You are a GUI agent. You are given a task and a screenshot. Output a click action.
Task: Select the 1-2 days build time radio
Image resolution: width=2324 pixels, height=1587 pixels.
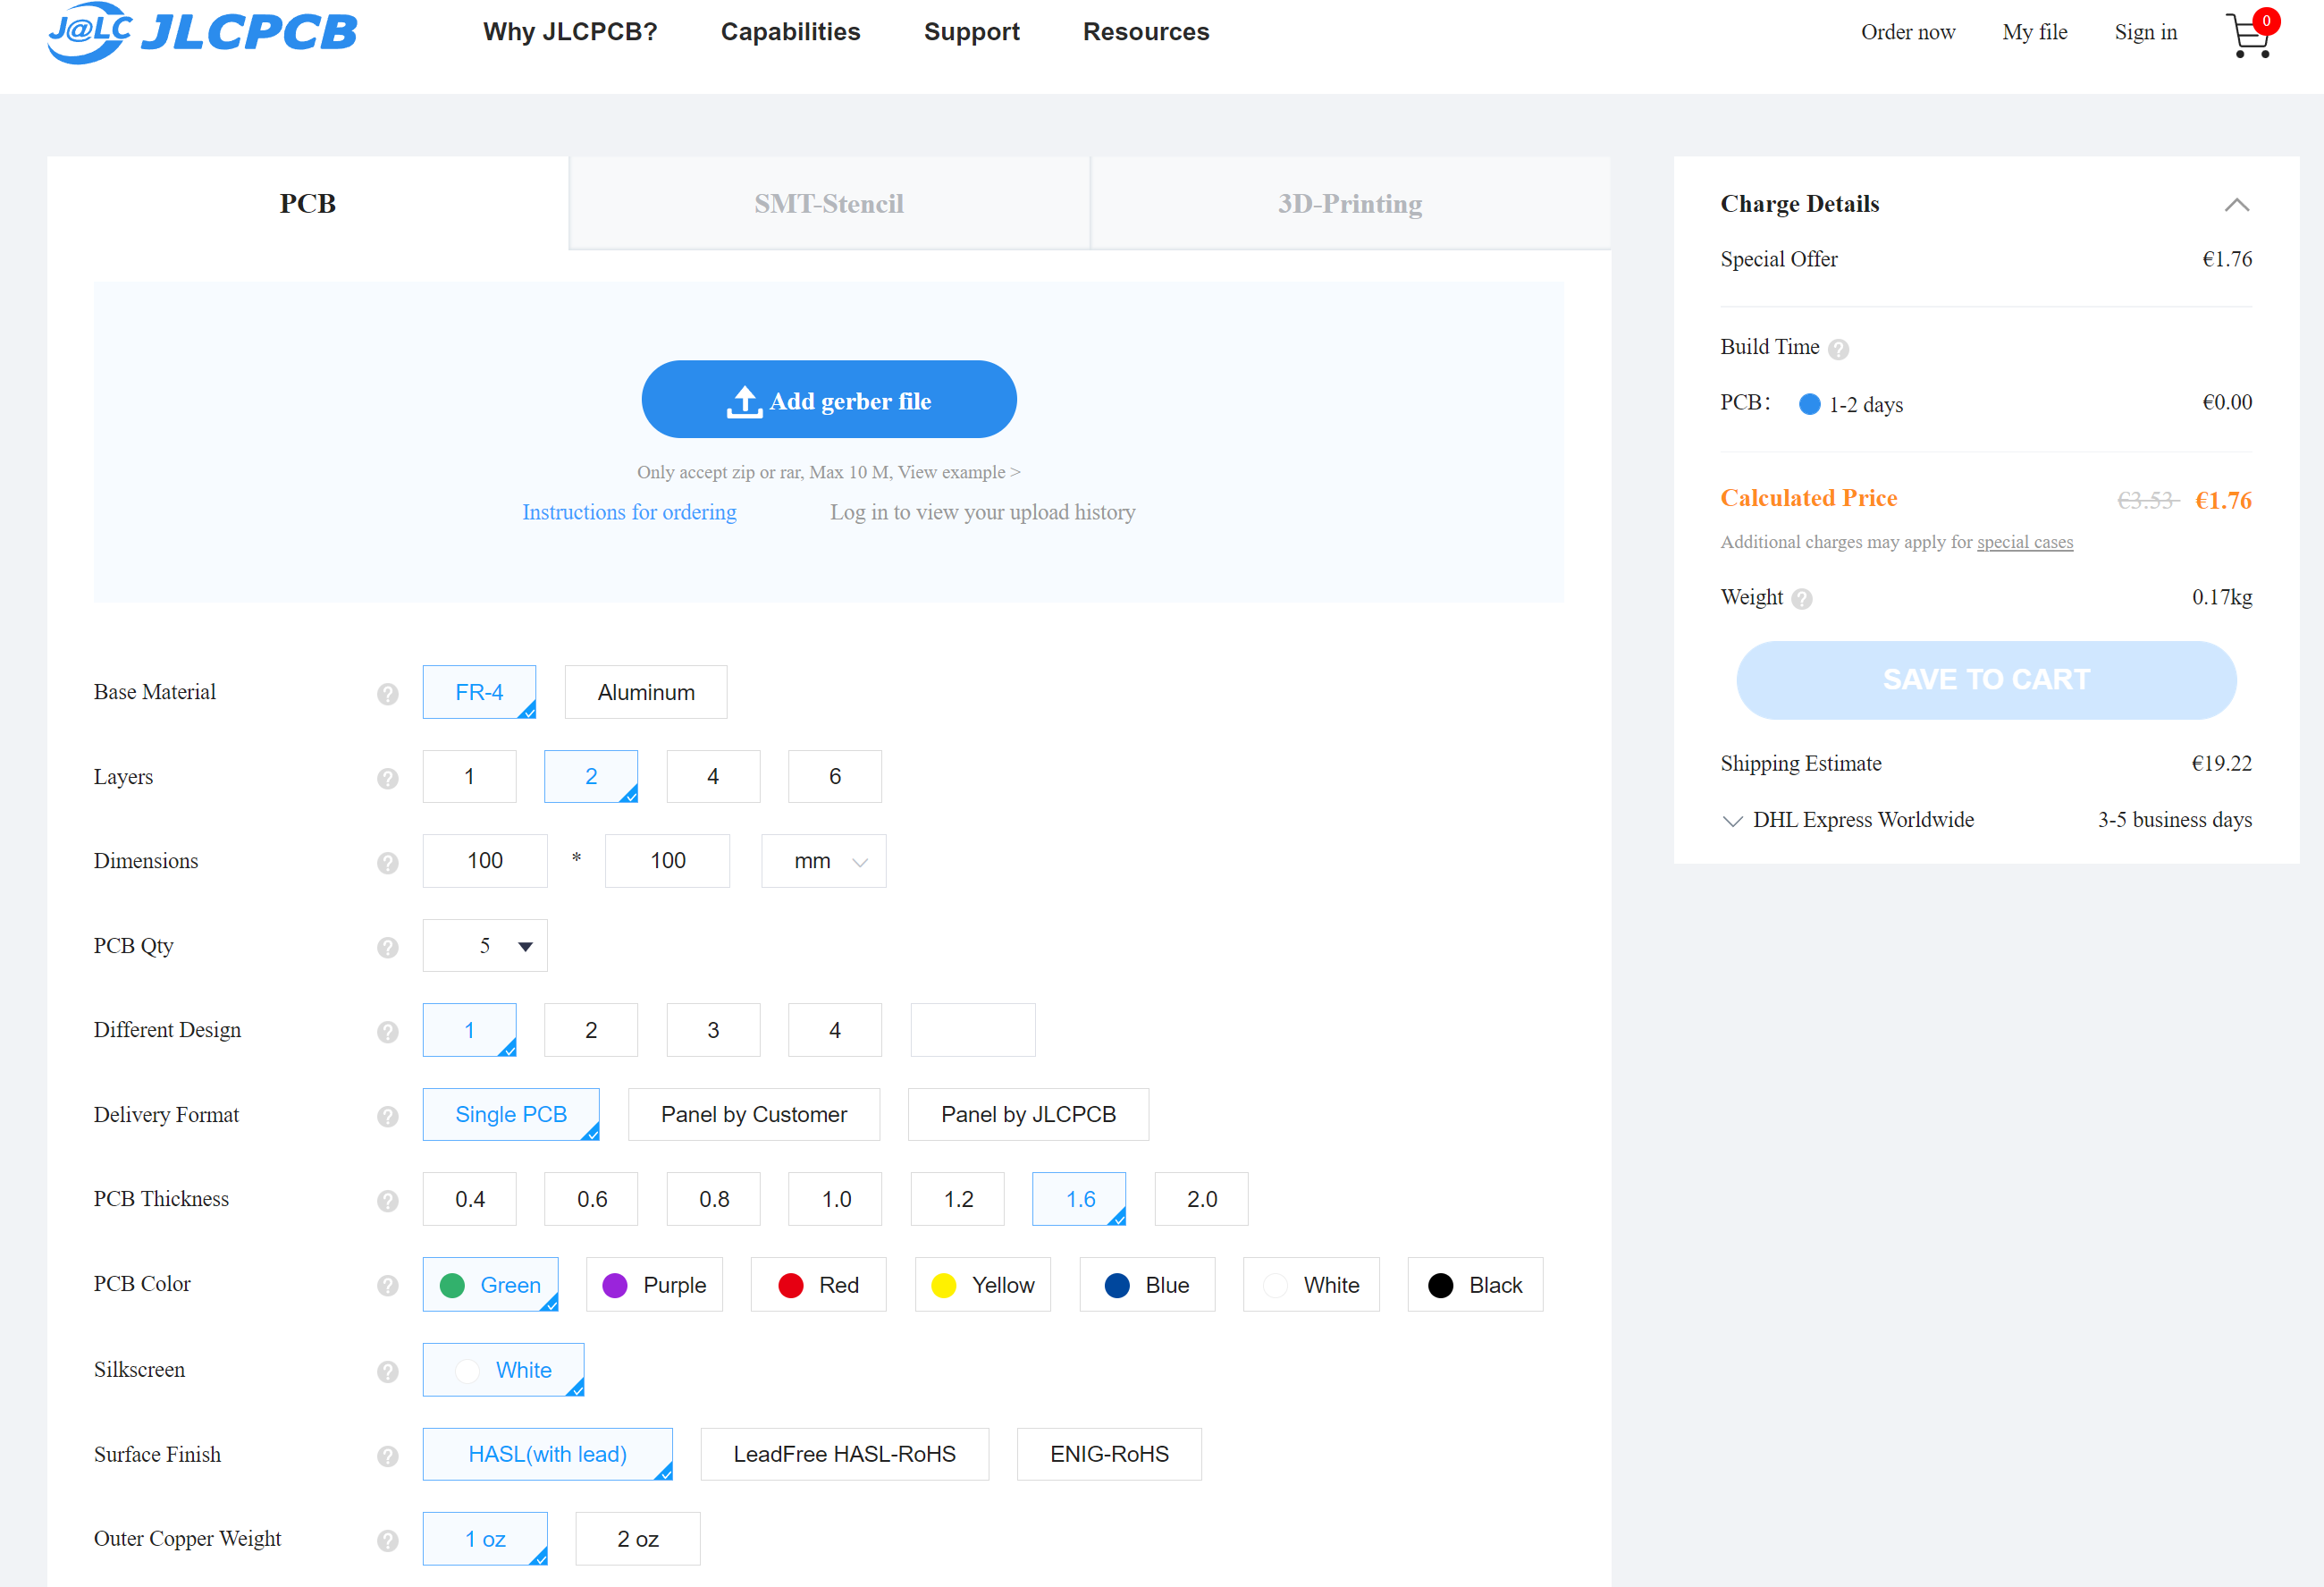pos(1809,404)
